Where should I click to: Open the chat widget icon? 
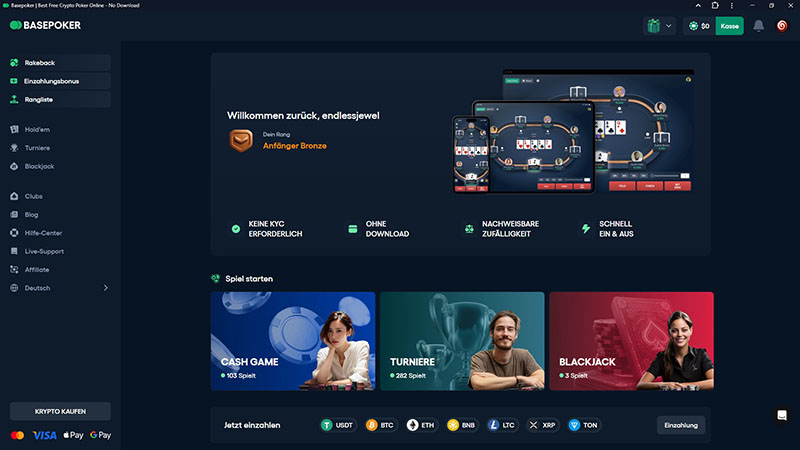pos(782,415)
